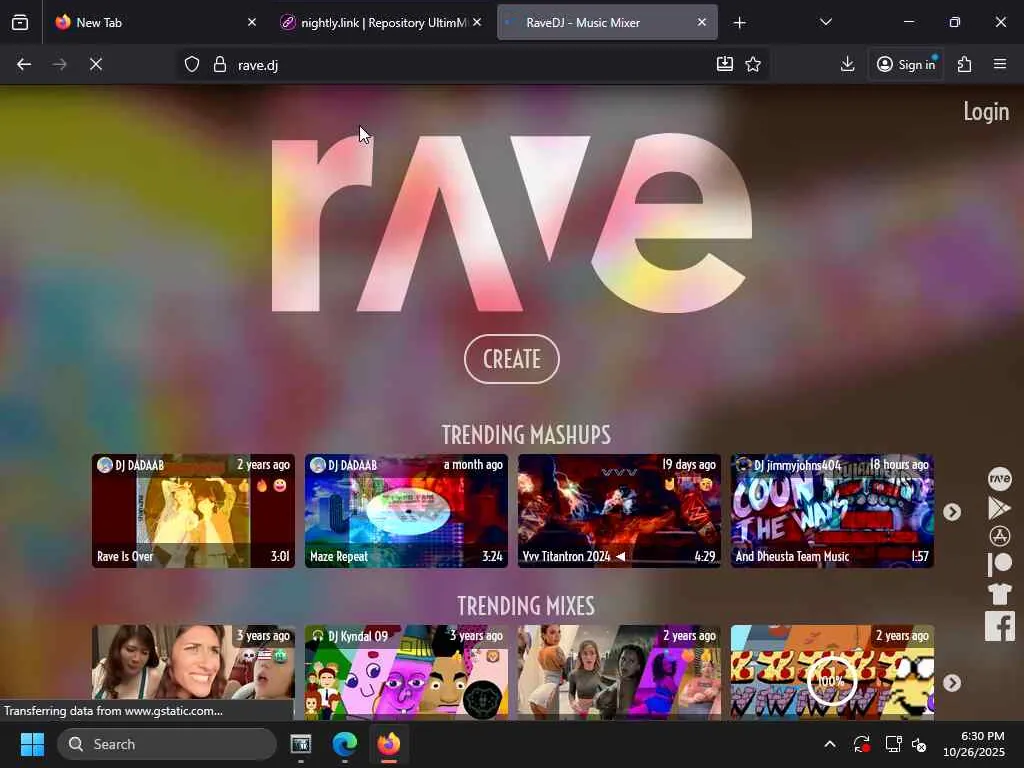The width and height of the screenshot is (1024, 768).
Task: Click DJ jimmyjohns404 name on mashup card
Action: point(797,465)
